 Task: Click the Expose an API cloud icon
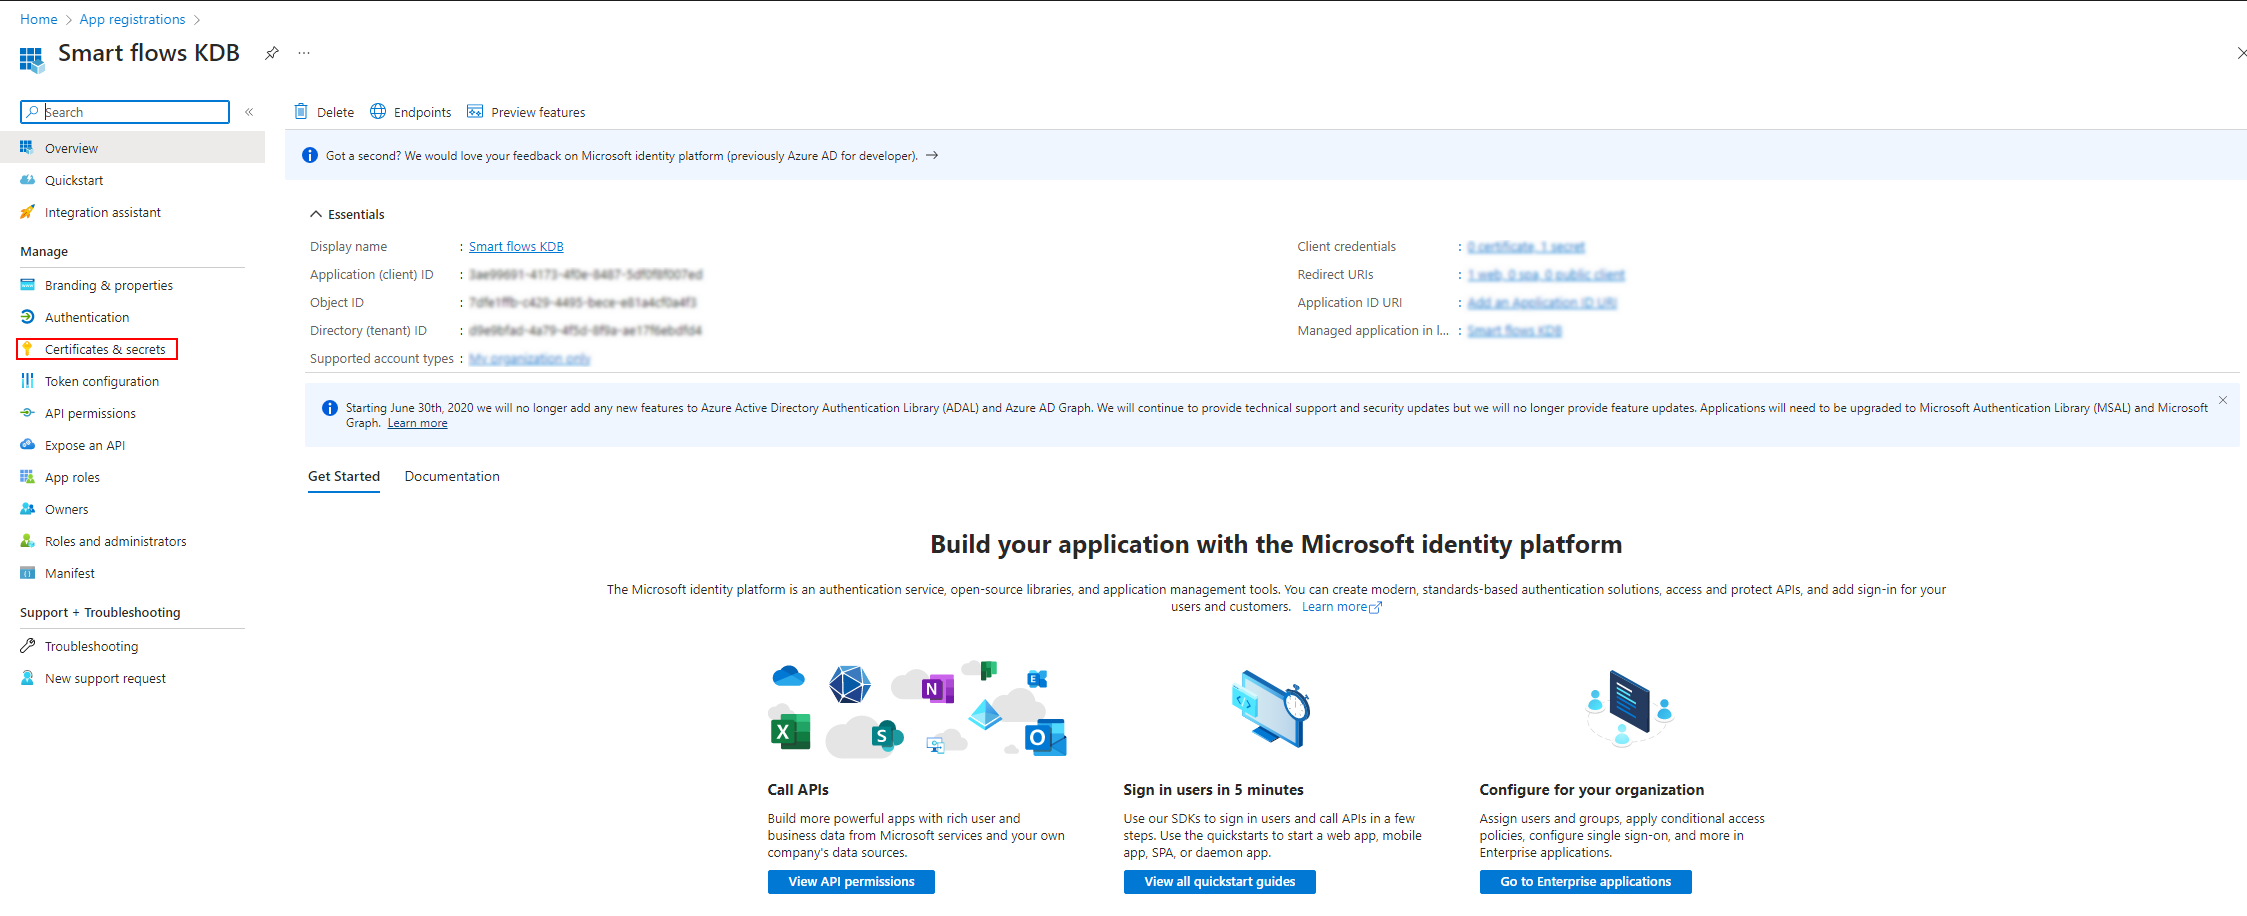(28, 445)
